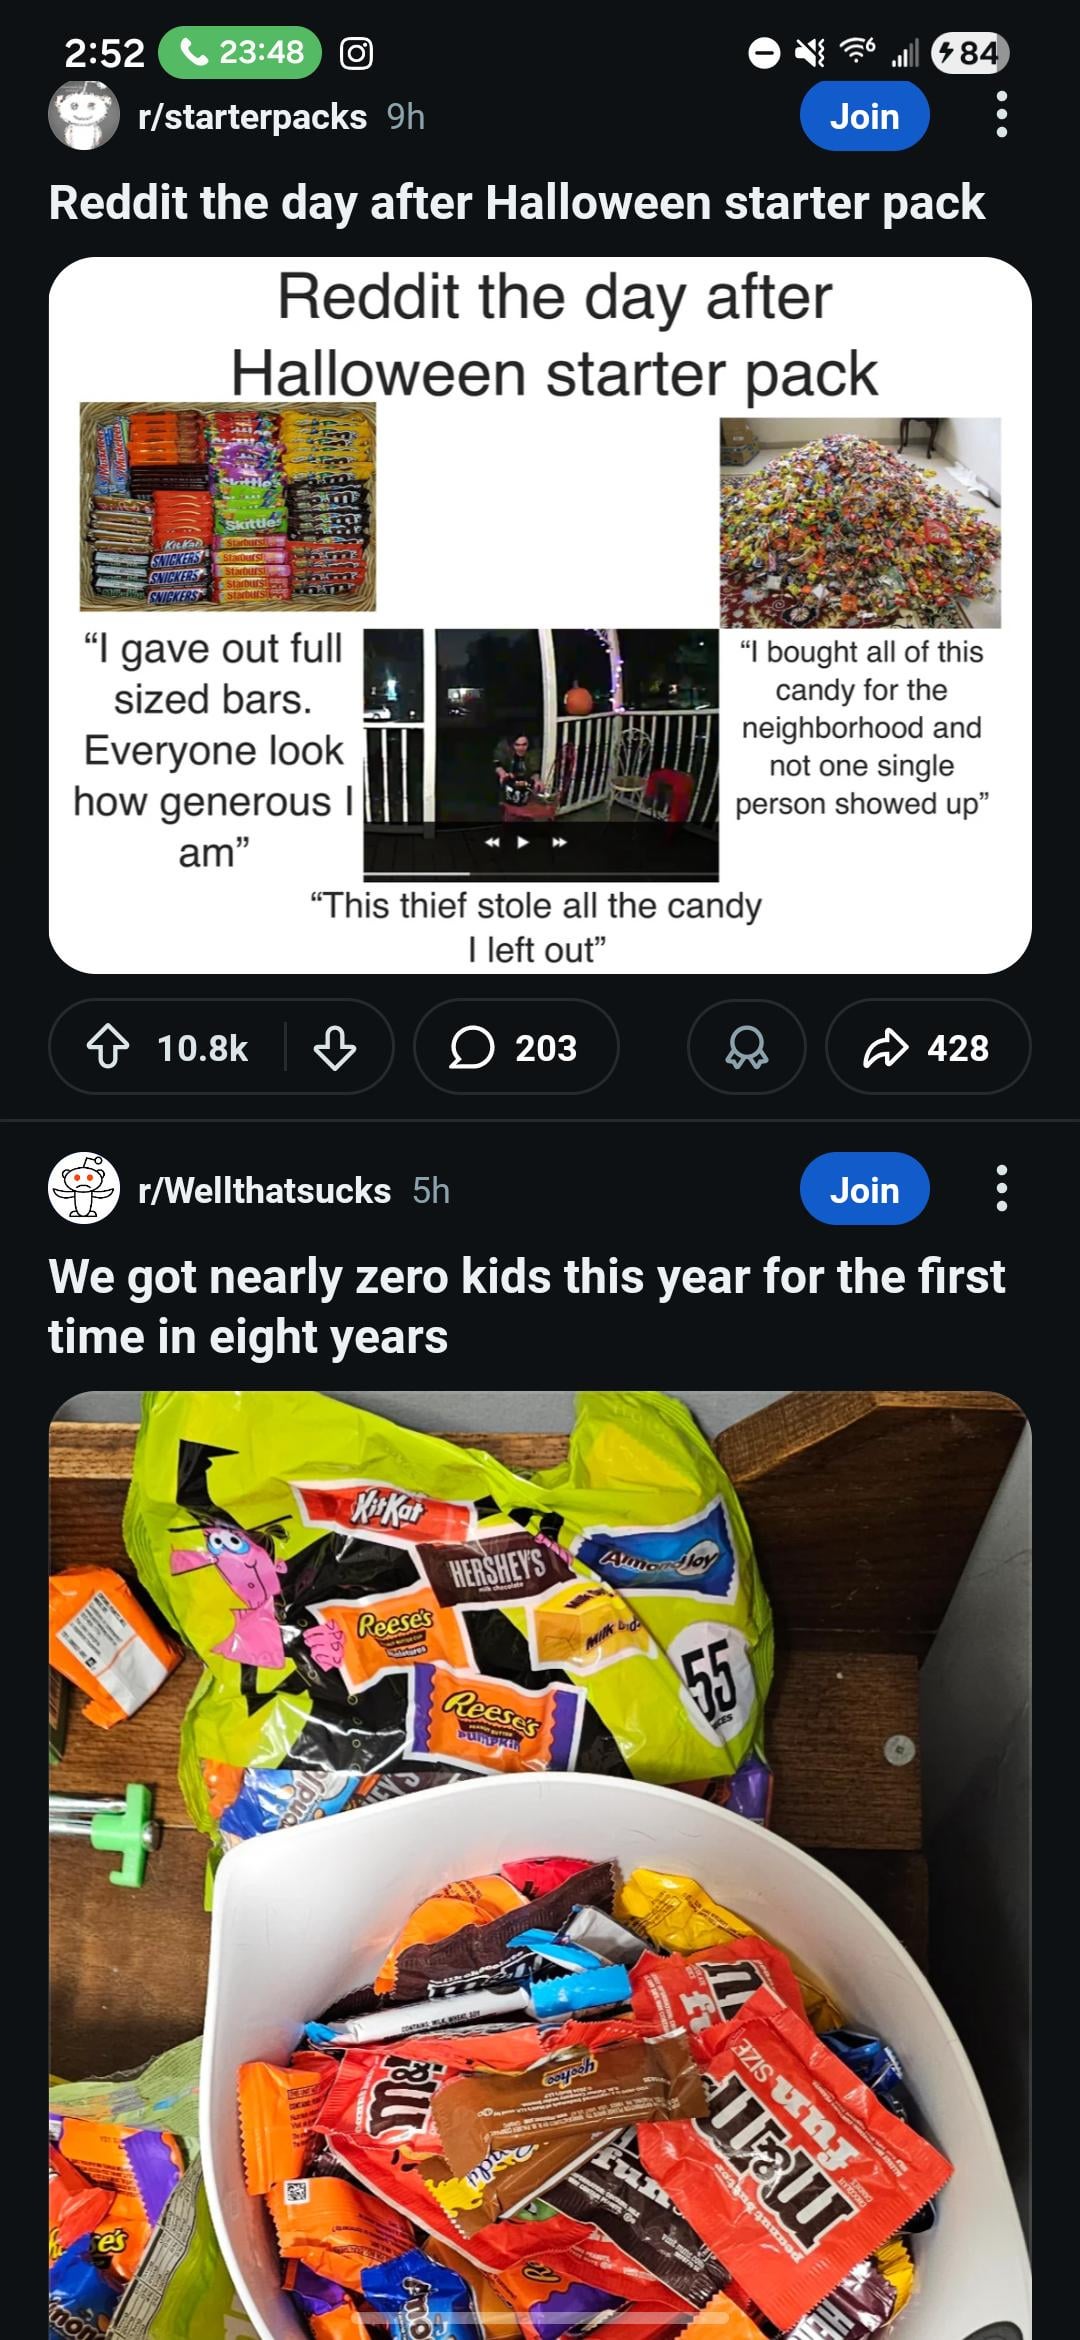Share the starter pack post (428)

[928, 1047]
